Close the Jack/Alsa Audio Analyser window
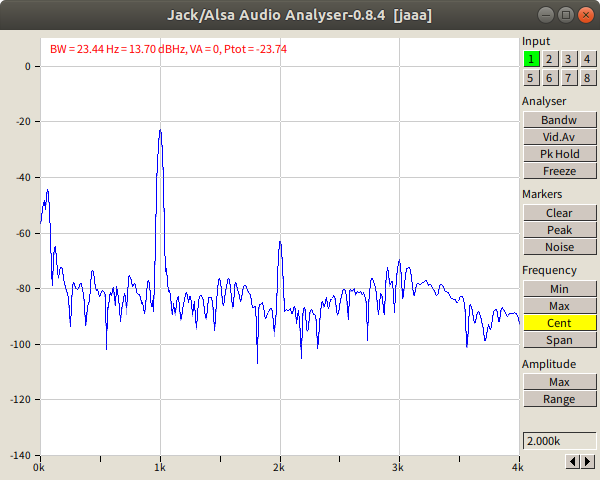The image size is (600, 480). coord(586,15)
